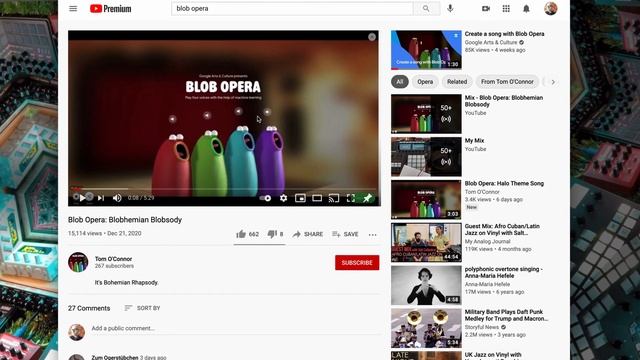Cast video to a device
Viewport: 640px width, 360px height.
334,198
